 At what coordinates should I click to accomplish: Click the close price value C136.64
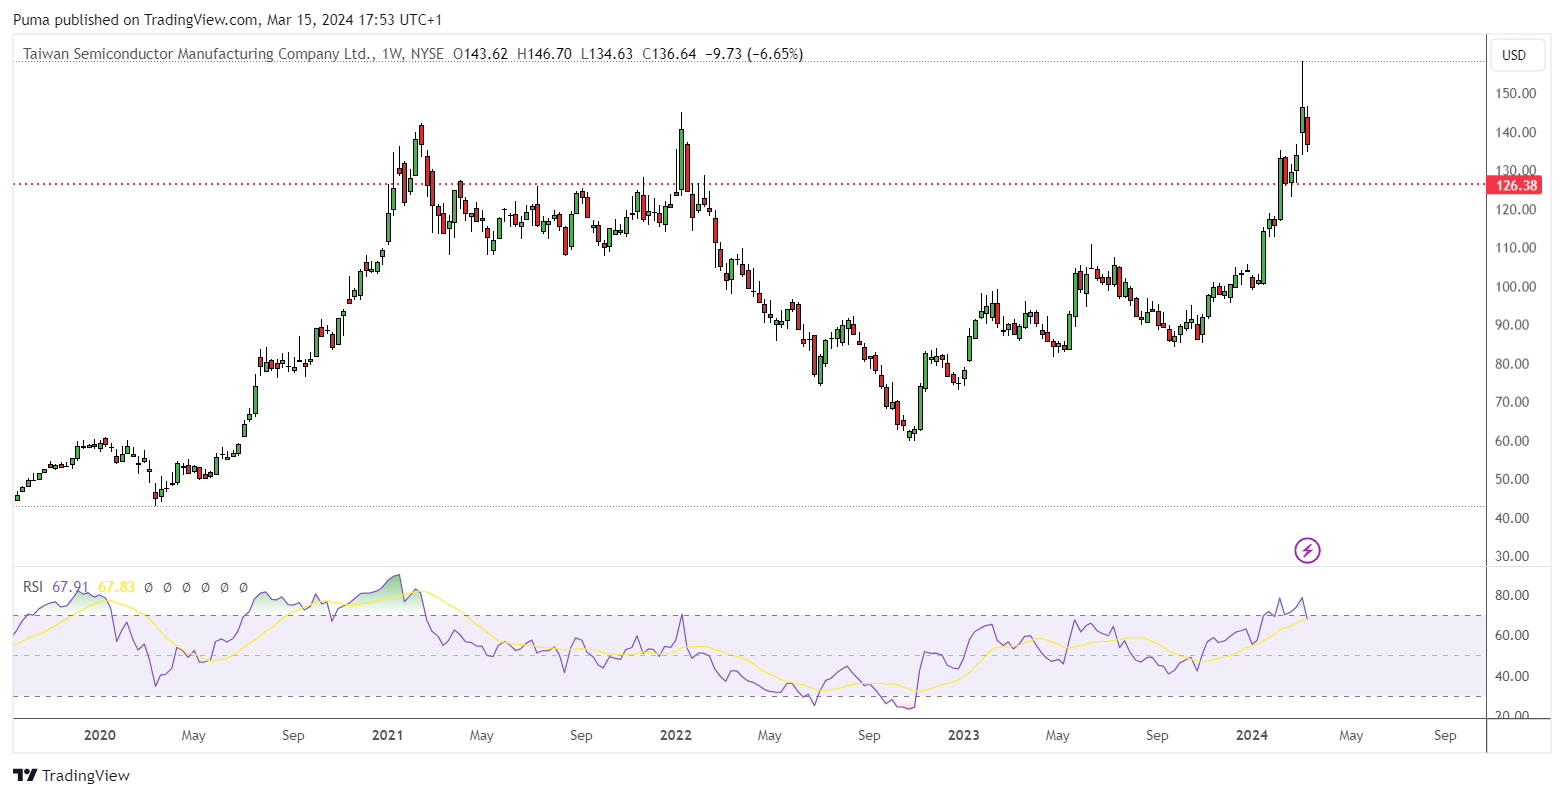coord(669,54)
